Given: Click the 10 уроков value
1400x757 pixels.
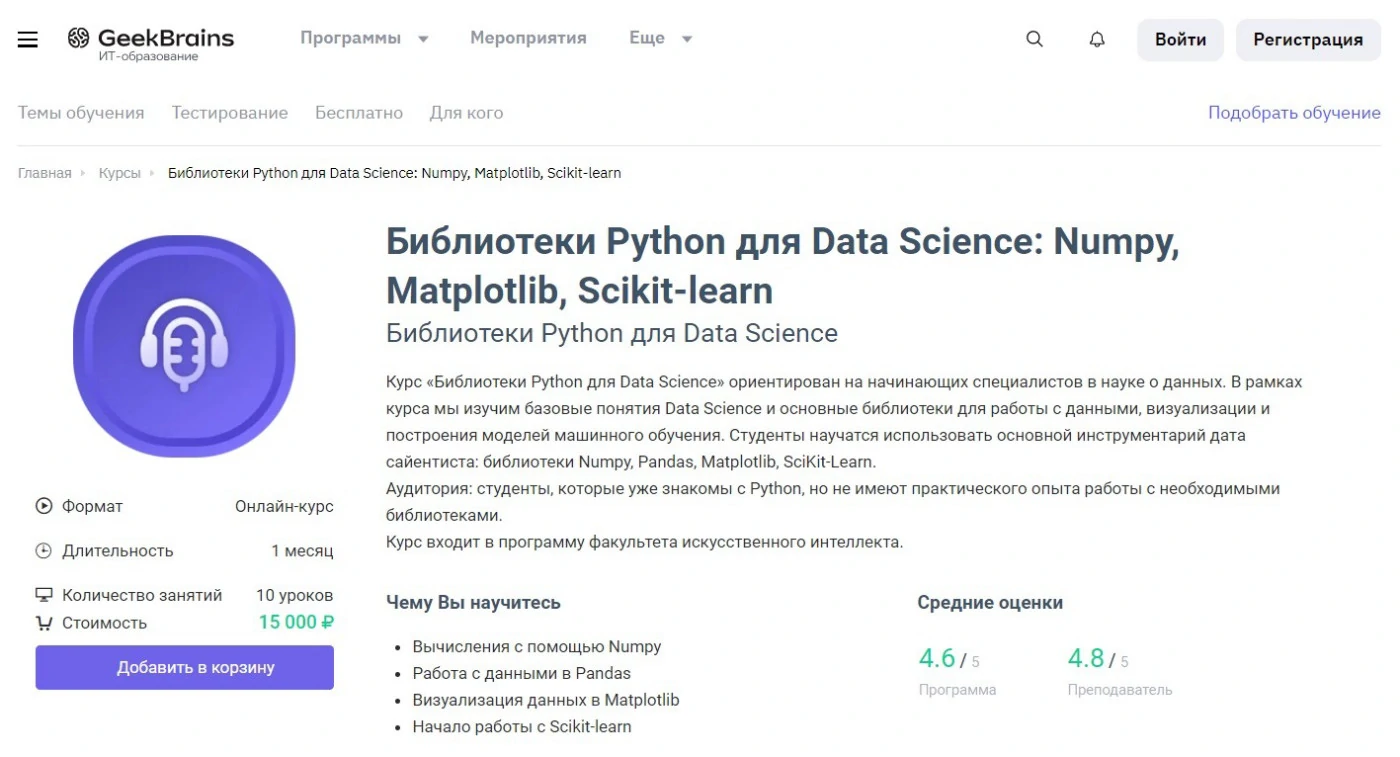Looking at the screenshot, I should click(295, 595).
